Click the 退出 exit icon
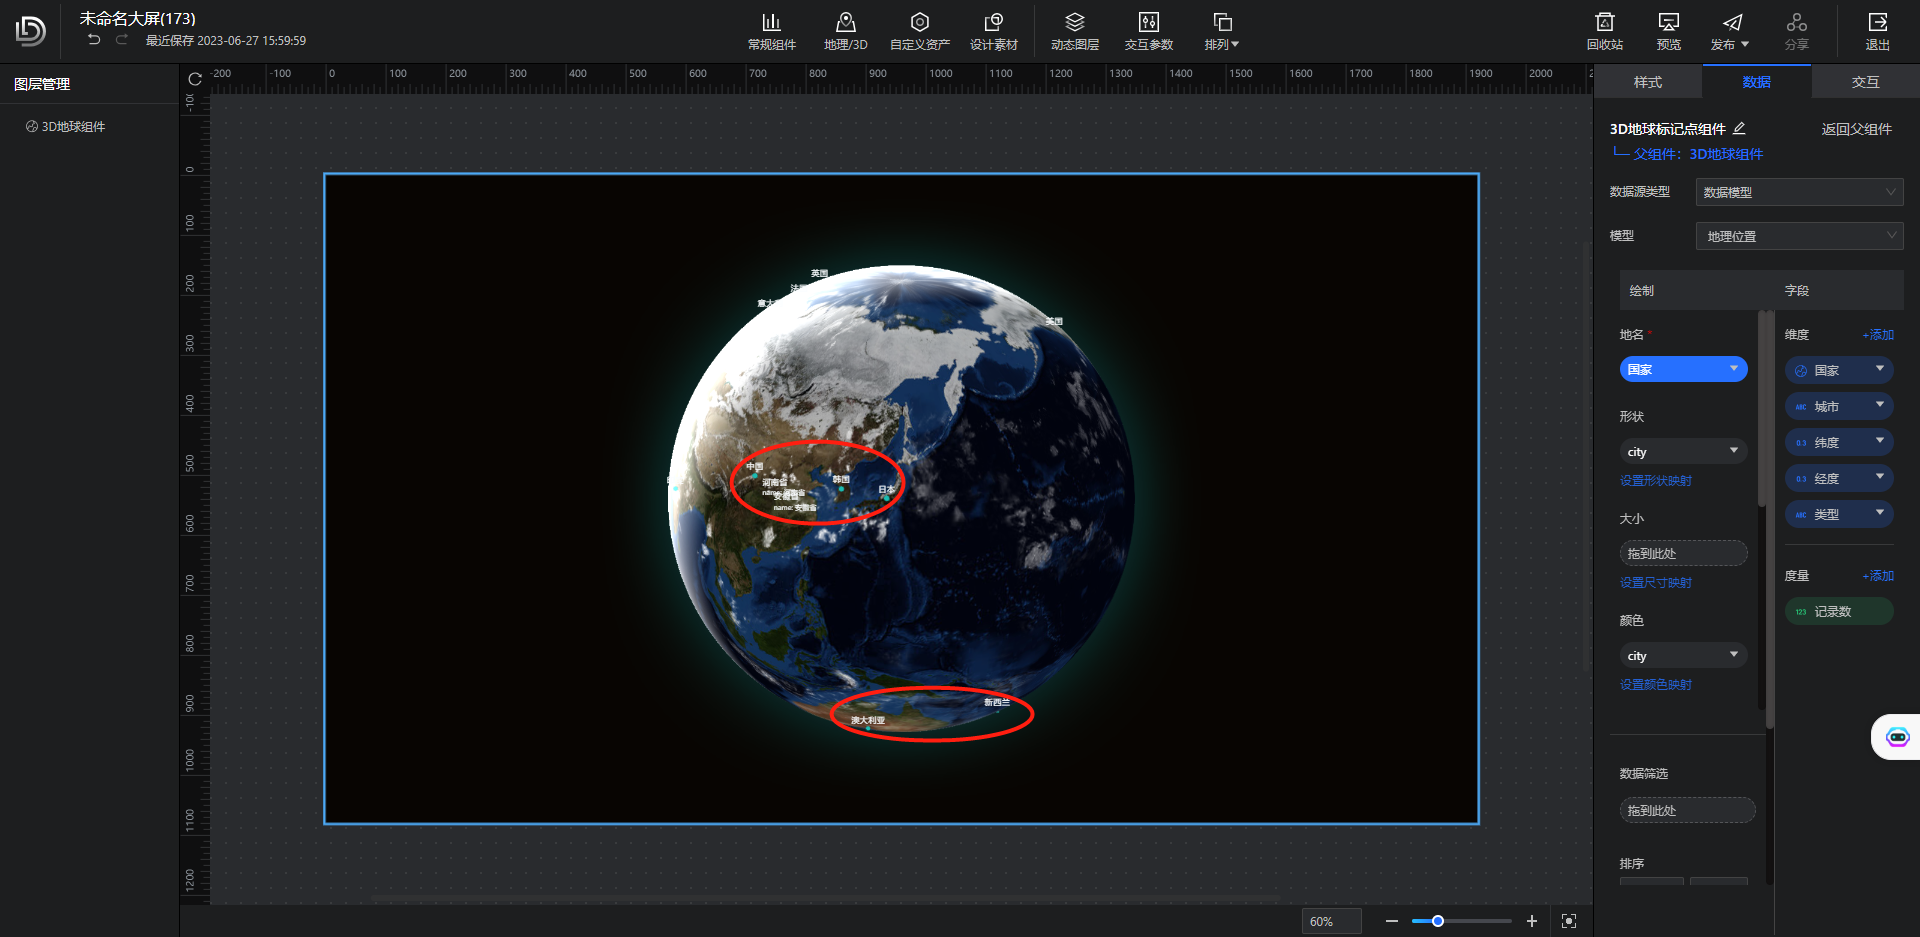1920x937 pixels. [x=1877, y=31]
